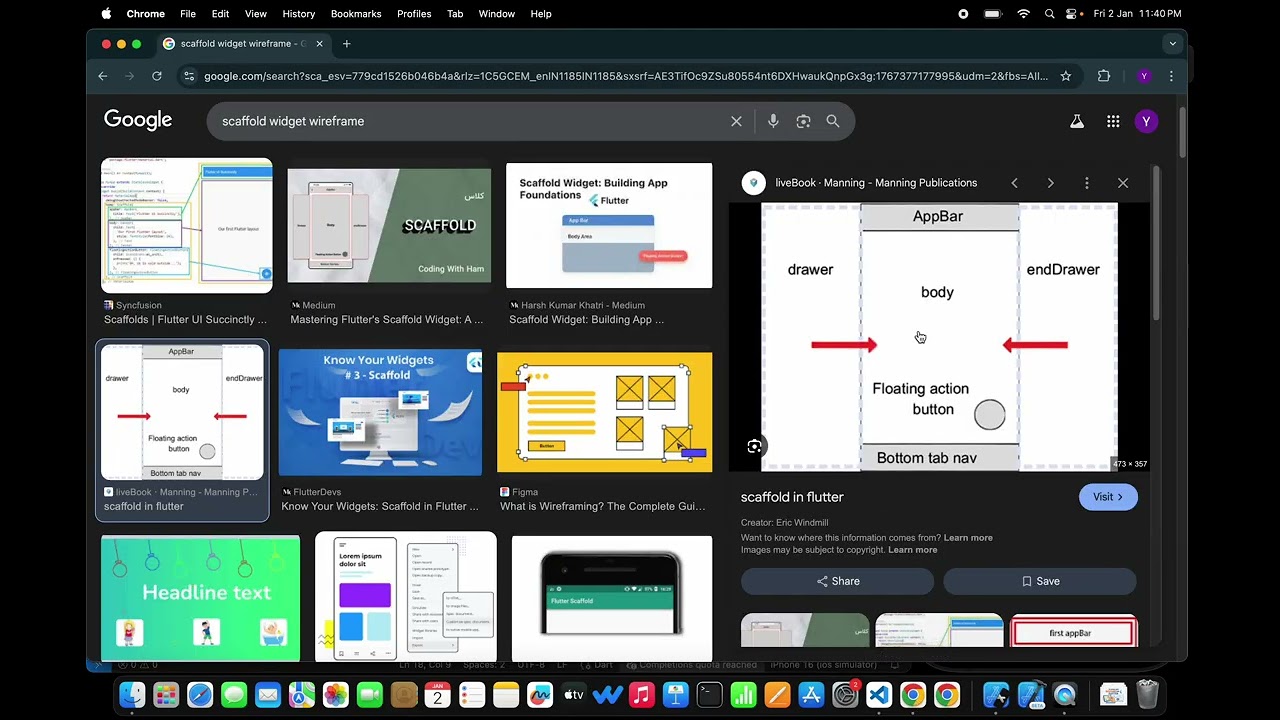Open the History menu
The image size is (1280, 720).
tap(298, 14)
